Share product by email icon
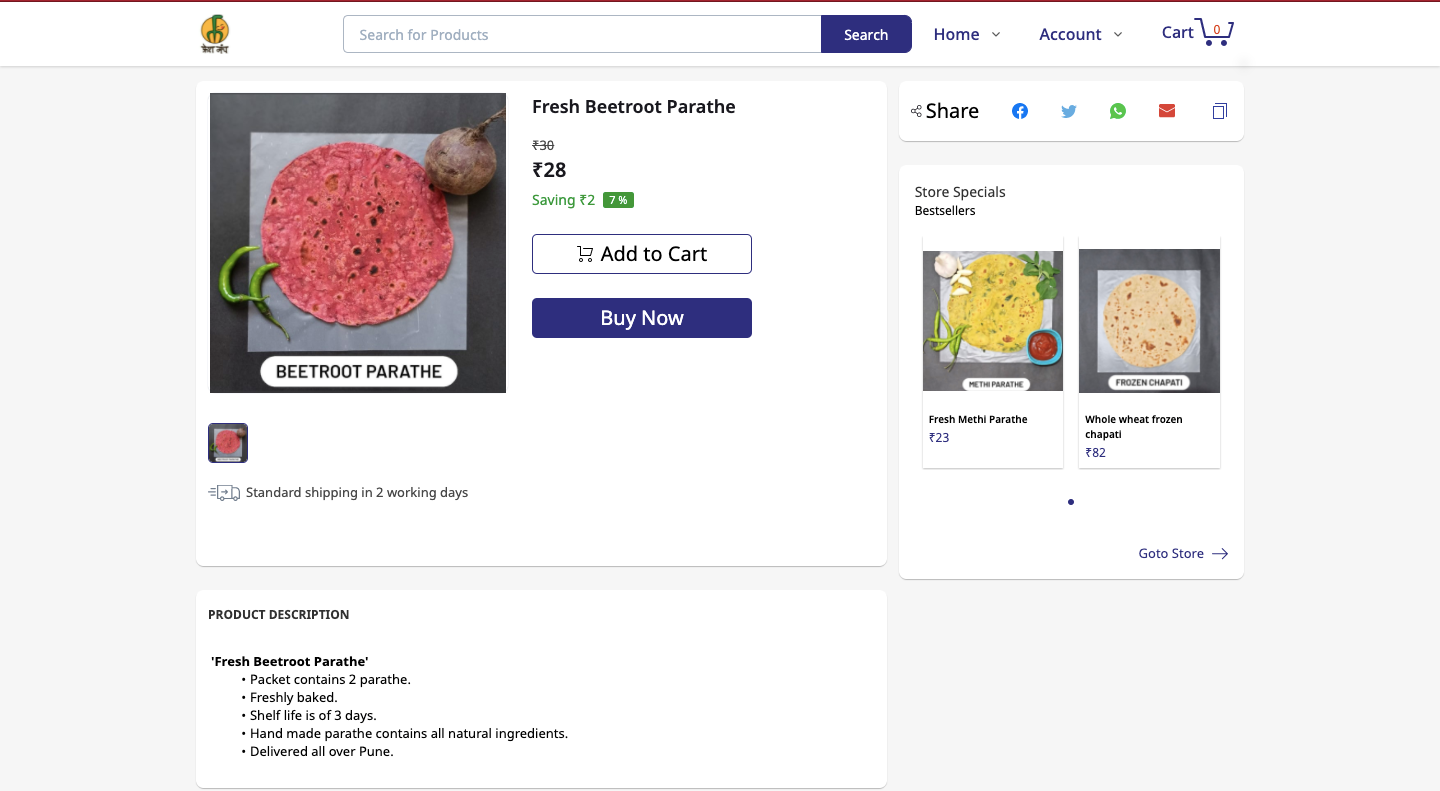This screenshot has height=791, width=1440. tap(1166, 111)
